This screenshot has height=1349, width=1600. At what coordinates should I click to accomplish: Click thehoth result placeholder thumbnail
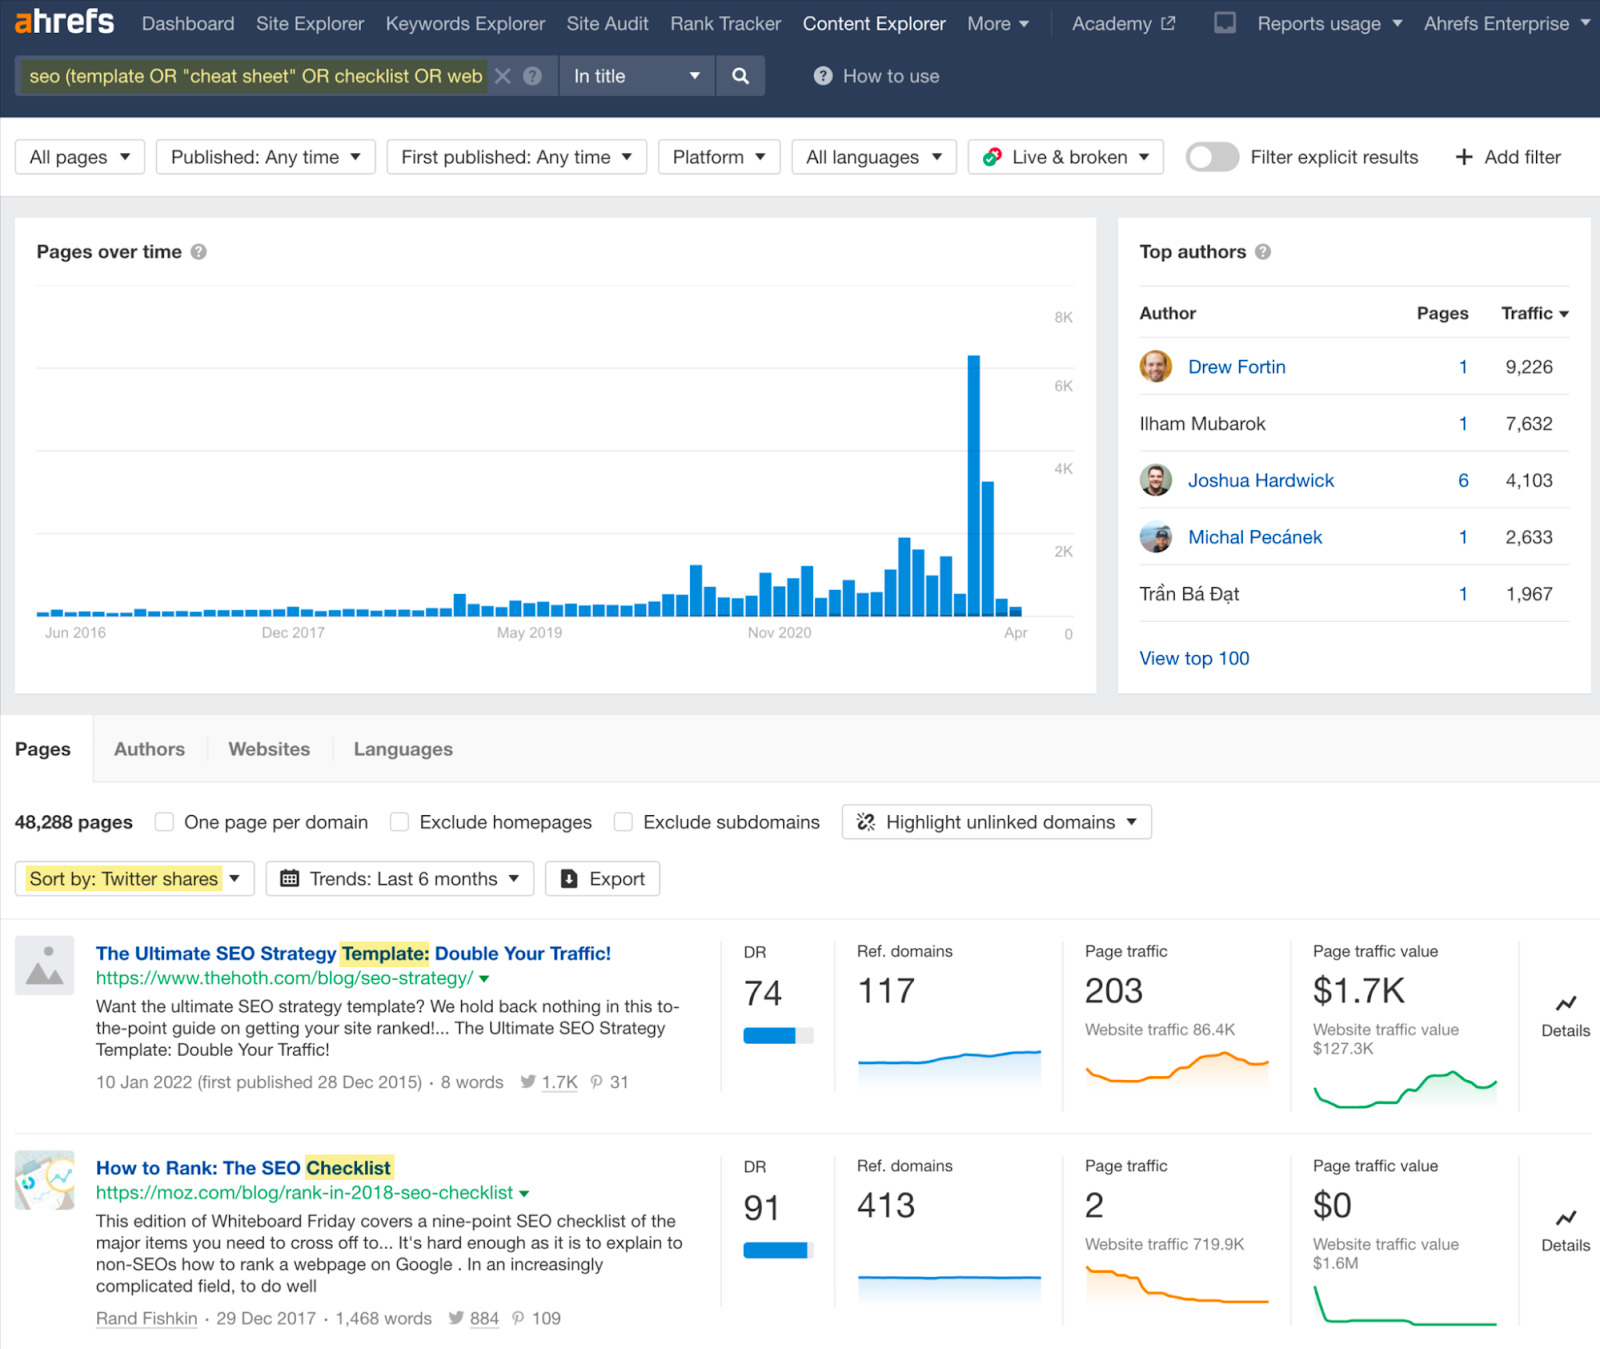click(x=45, y=965)
